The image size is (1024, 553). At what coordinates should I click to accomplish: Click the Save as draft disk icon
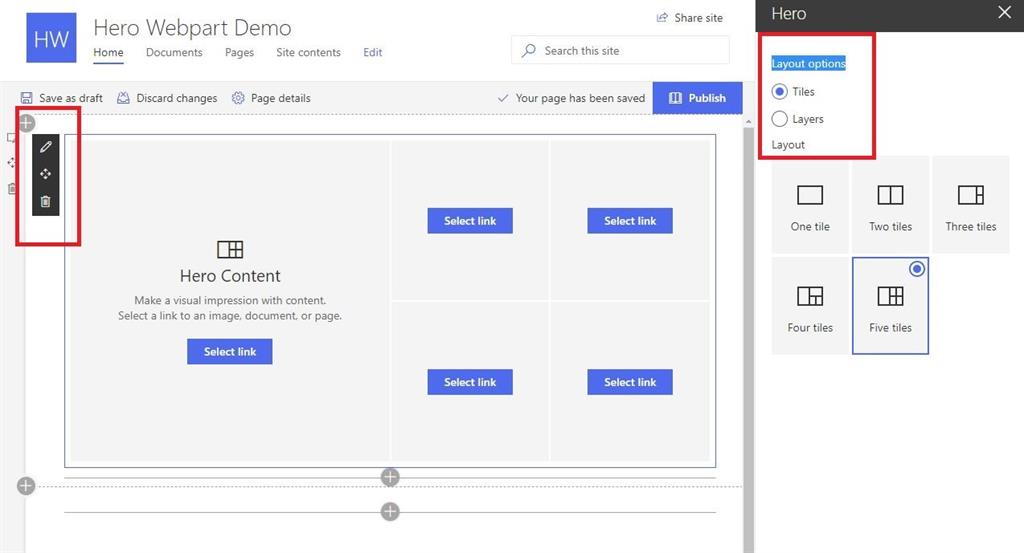pyautogui.click(x=26, y=98)
